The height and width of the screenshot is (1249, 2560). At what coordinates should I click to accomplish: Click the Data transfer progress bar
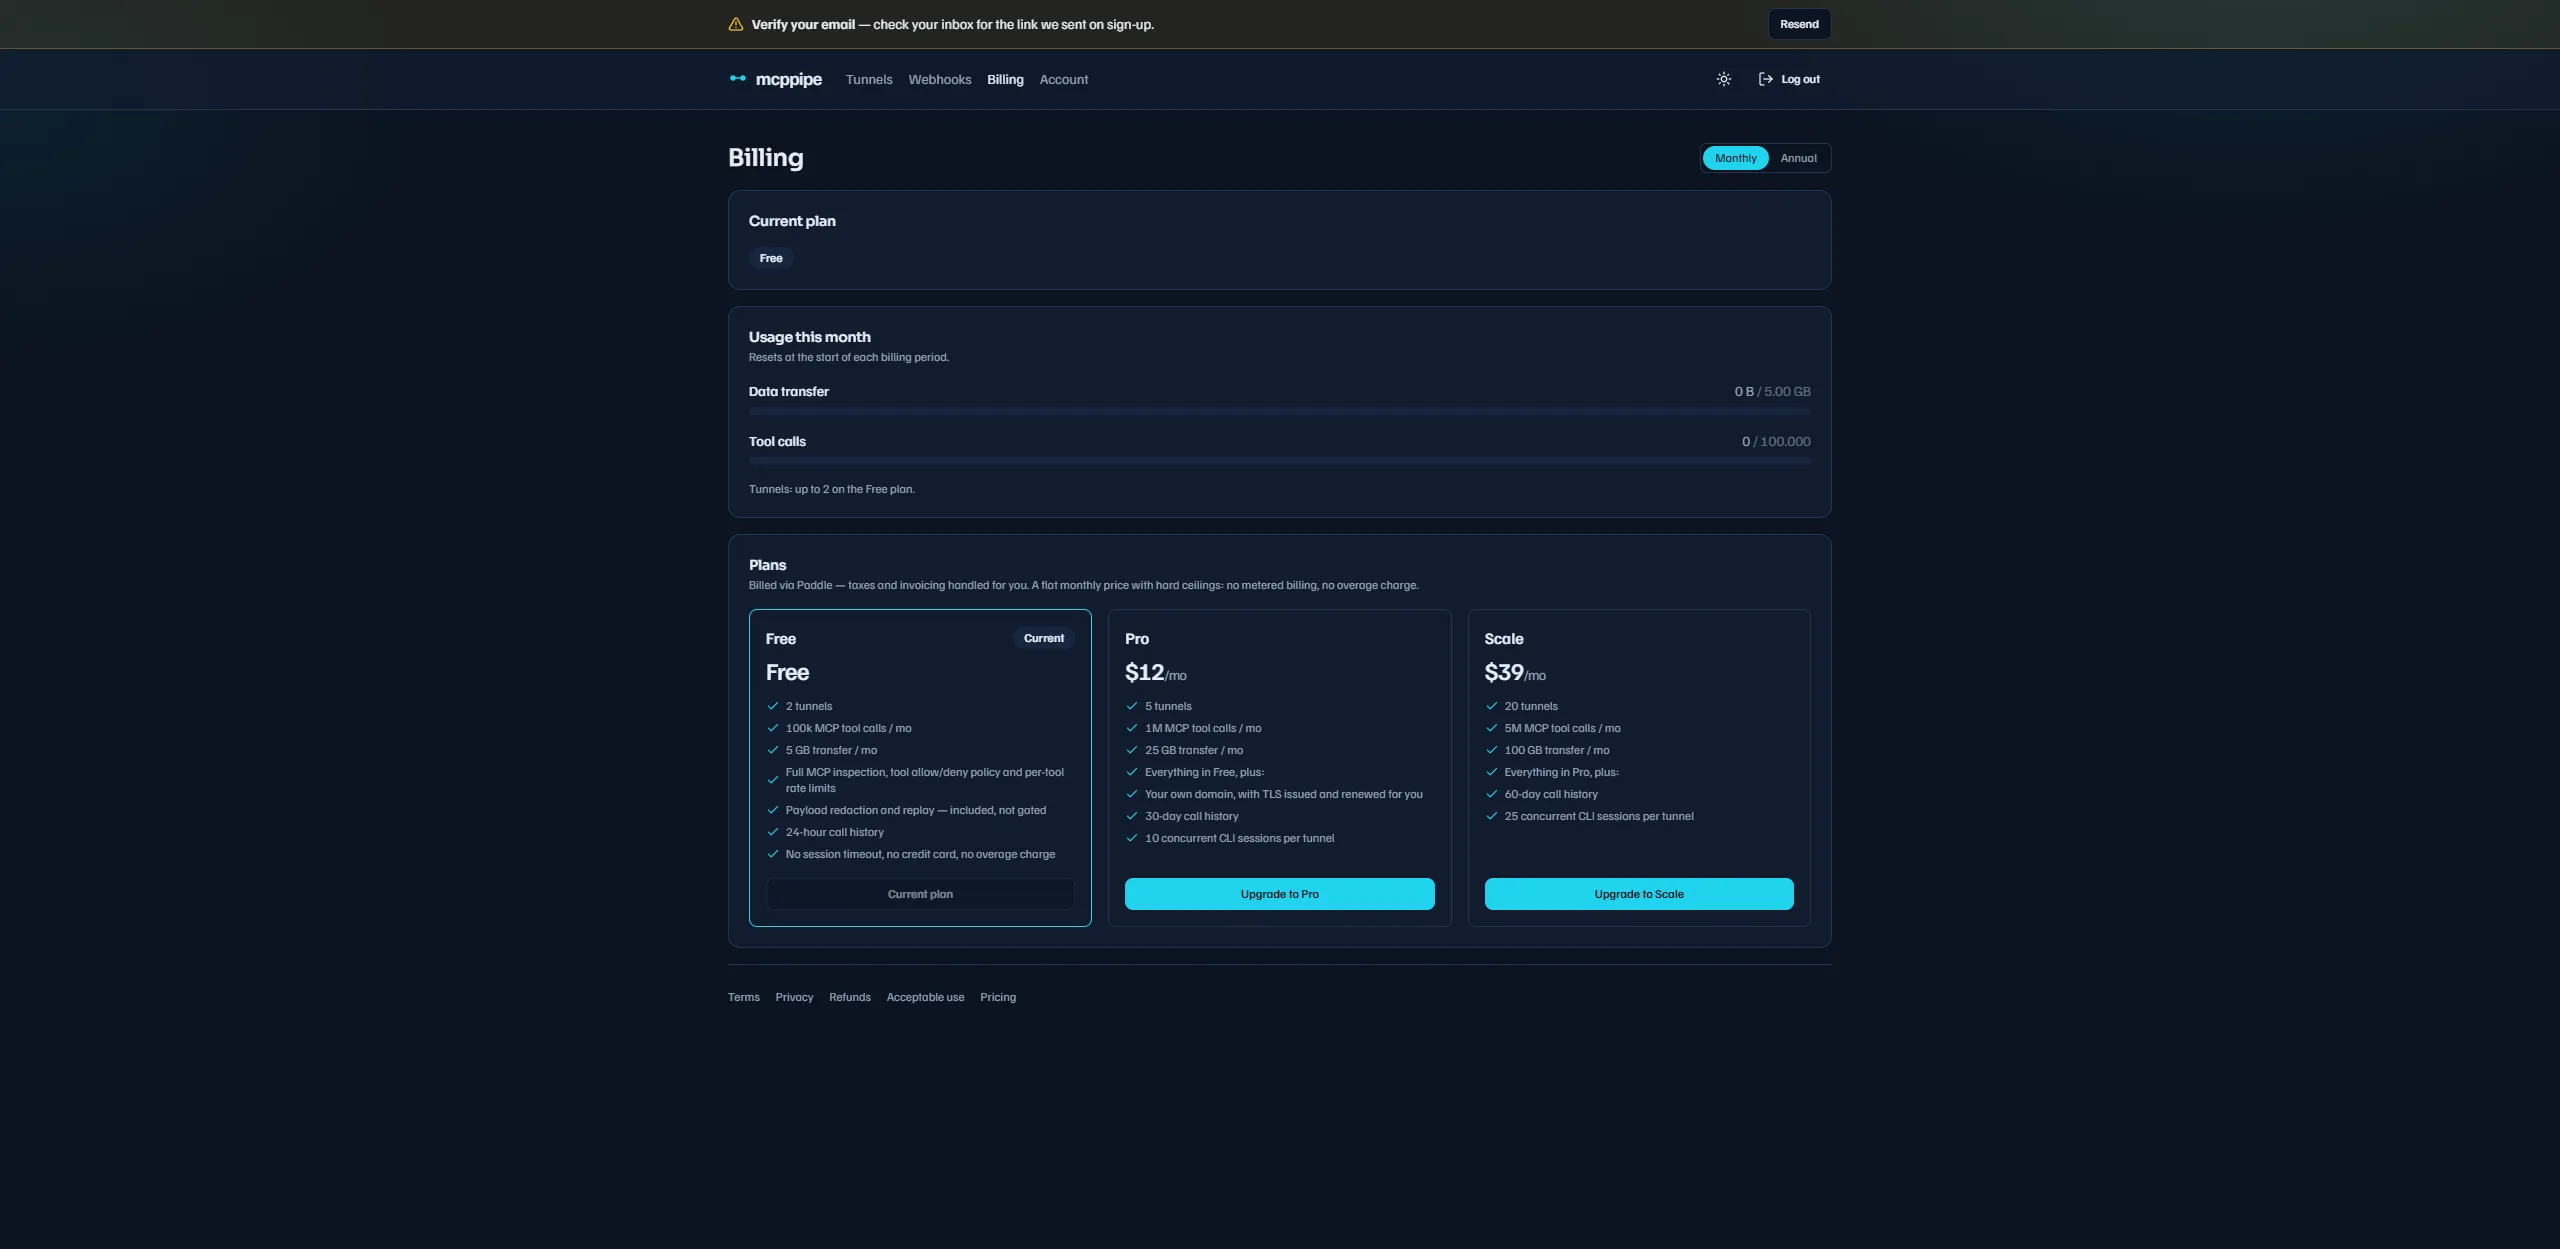[1279, 411]
